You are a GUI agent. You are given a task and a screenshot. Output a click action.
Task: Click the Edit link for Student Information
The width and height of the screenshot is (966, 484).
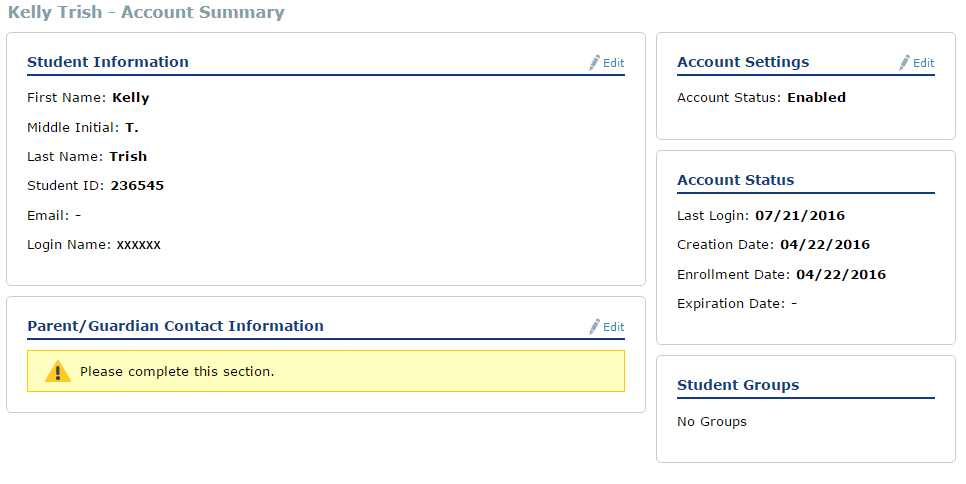click(x=613, y=63)
